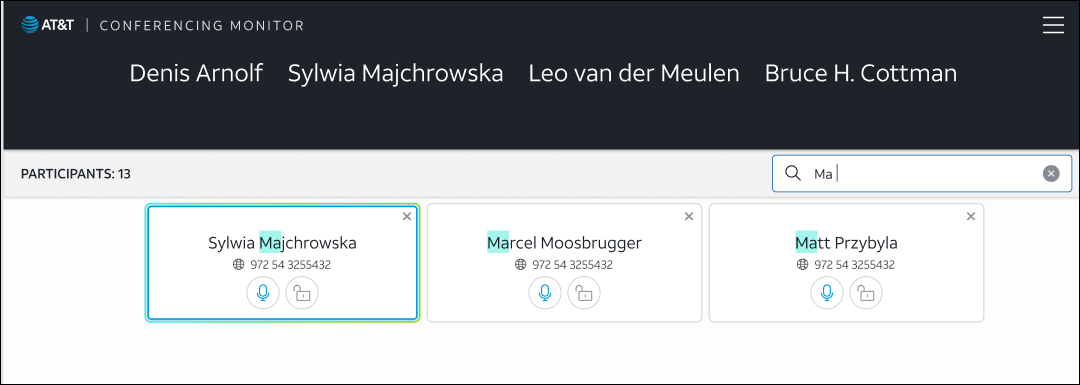The image size is (1080, 385).
Task: Mute Marcel Moosbrugger's microphone
Action: point(545,293)
